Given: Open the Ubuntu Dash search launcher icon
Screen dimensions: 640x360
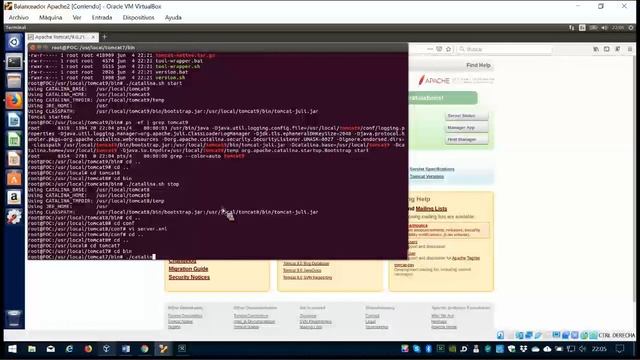Looking at the screenshot, I should (x=14, y=42).
